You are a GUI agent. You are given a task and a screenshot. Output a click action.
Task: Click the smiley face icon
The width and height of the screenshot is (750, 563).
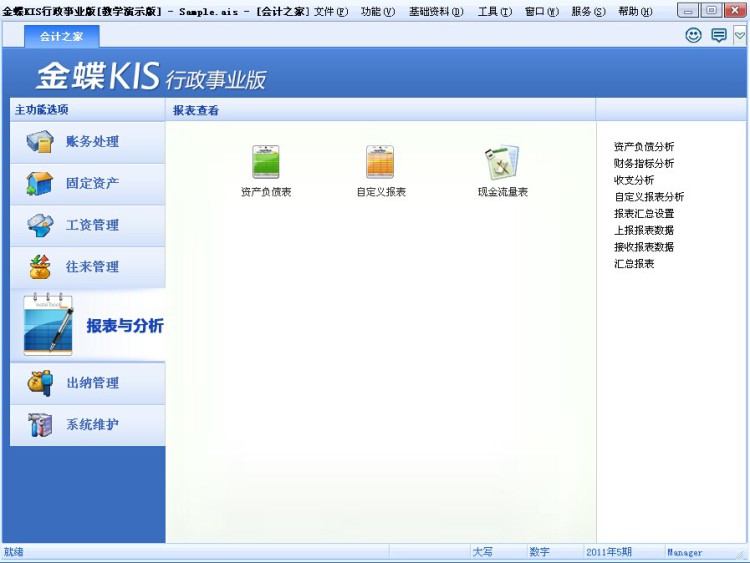click(693, 35)
